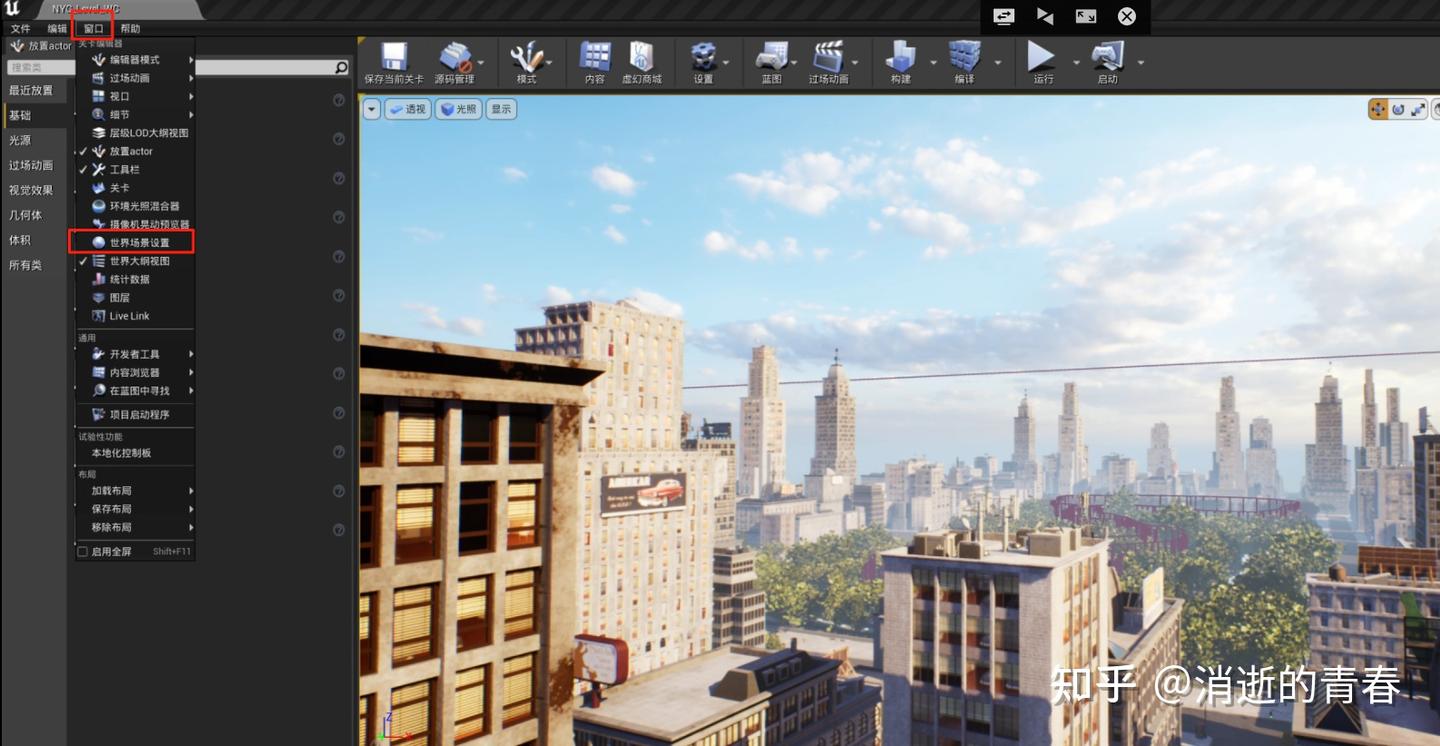1440x746 pixels.
Task: Click the Save Current Level toolbar icon
Action: [393, 62]
